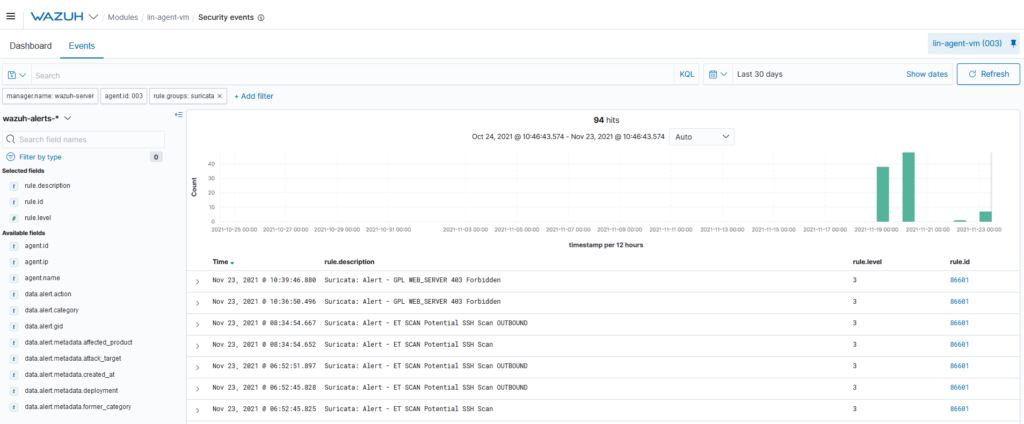The image size is (1024, 424).
Task: Open rule 86601 link in 10:39:46.880 row
Action: coord(959,280)
